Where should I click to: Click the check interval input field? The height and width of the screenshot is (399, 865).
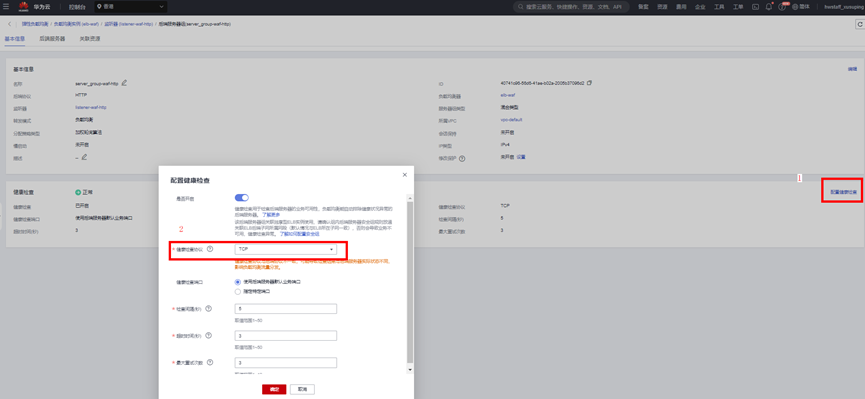point(286,309)
